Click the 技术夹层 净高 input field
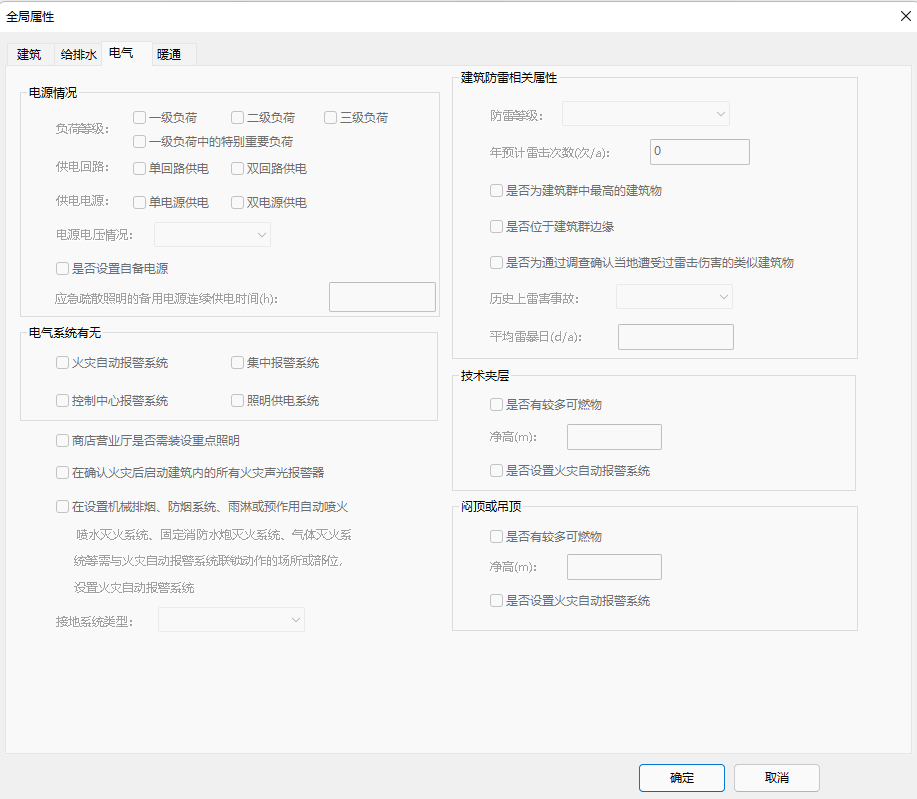 point(614,437)
